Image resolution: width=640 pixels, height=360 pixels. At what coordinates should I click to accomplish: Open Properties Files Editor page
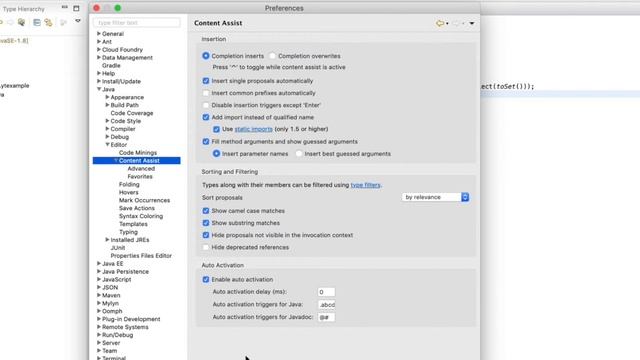point(141,256)
